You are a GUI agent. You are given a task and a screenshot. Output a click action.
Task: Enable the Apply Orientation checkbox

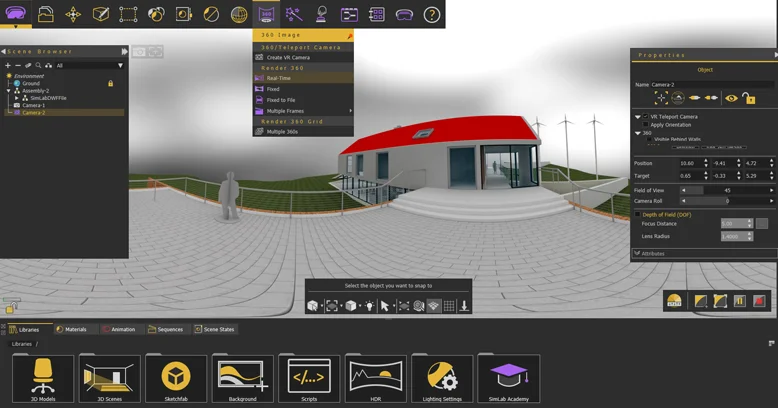[x=645, y=125]
